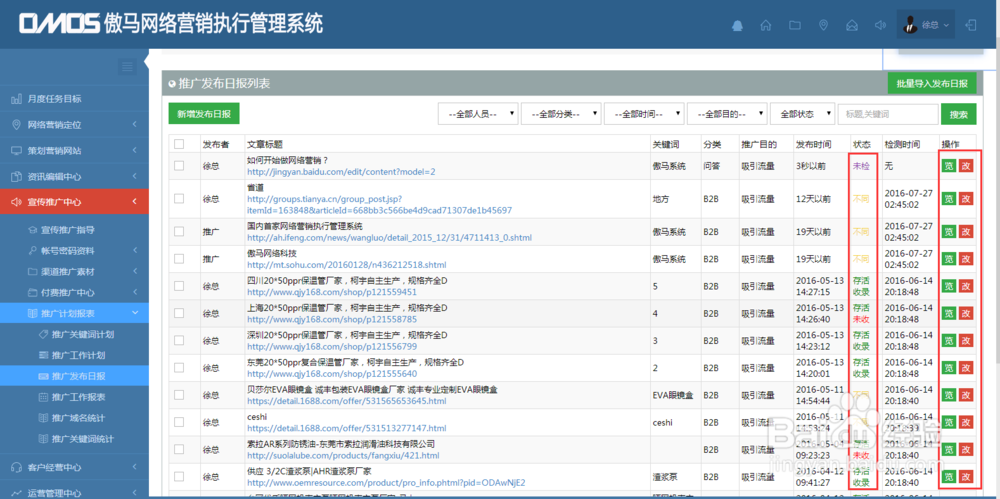
Task: Open the --全部分类-- dropdown filter
Action: 561,114
